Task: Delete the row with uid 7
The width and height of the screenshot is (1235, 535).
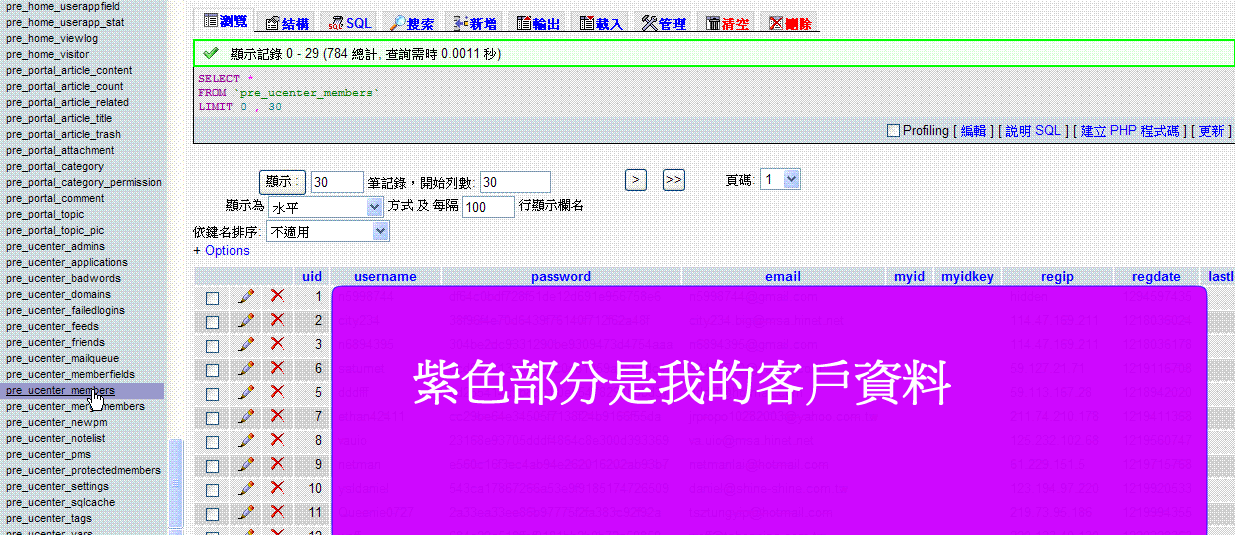Action: pyautogui.click(x=277, y=416)
